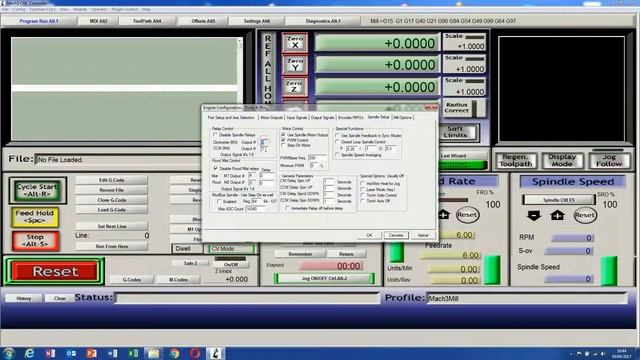
Task: Click Cycle Start Alt-R button
Action: point(38,190)
